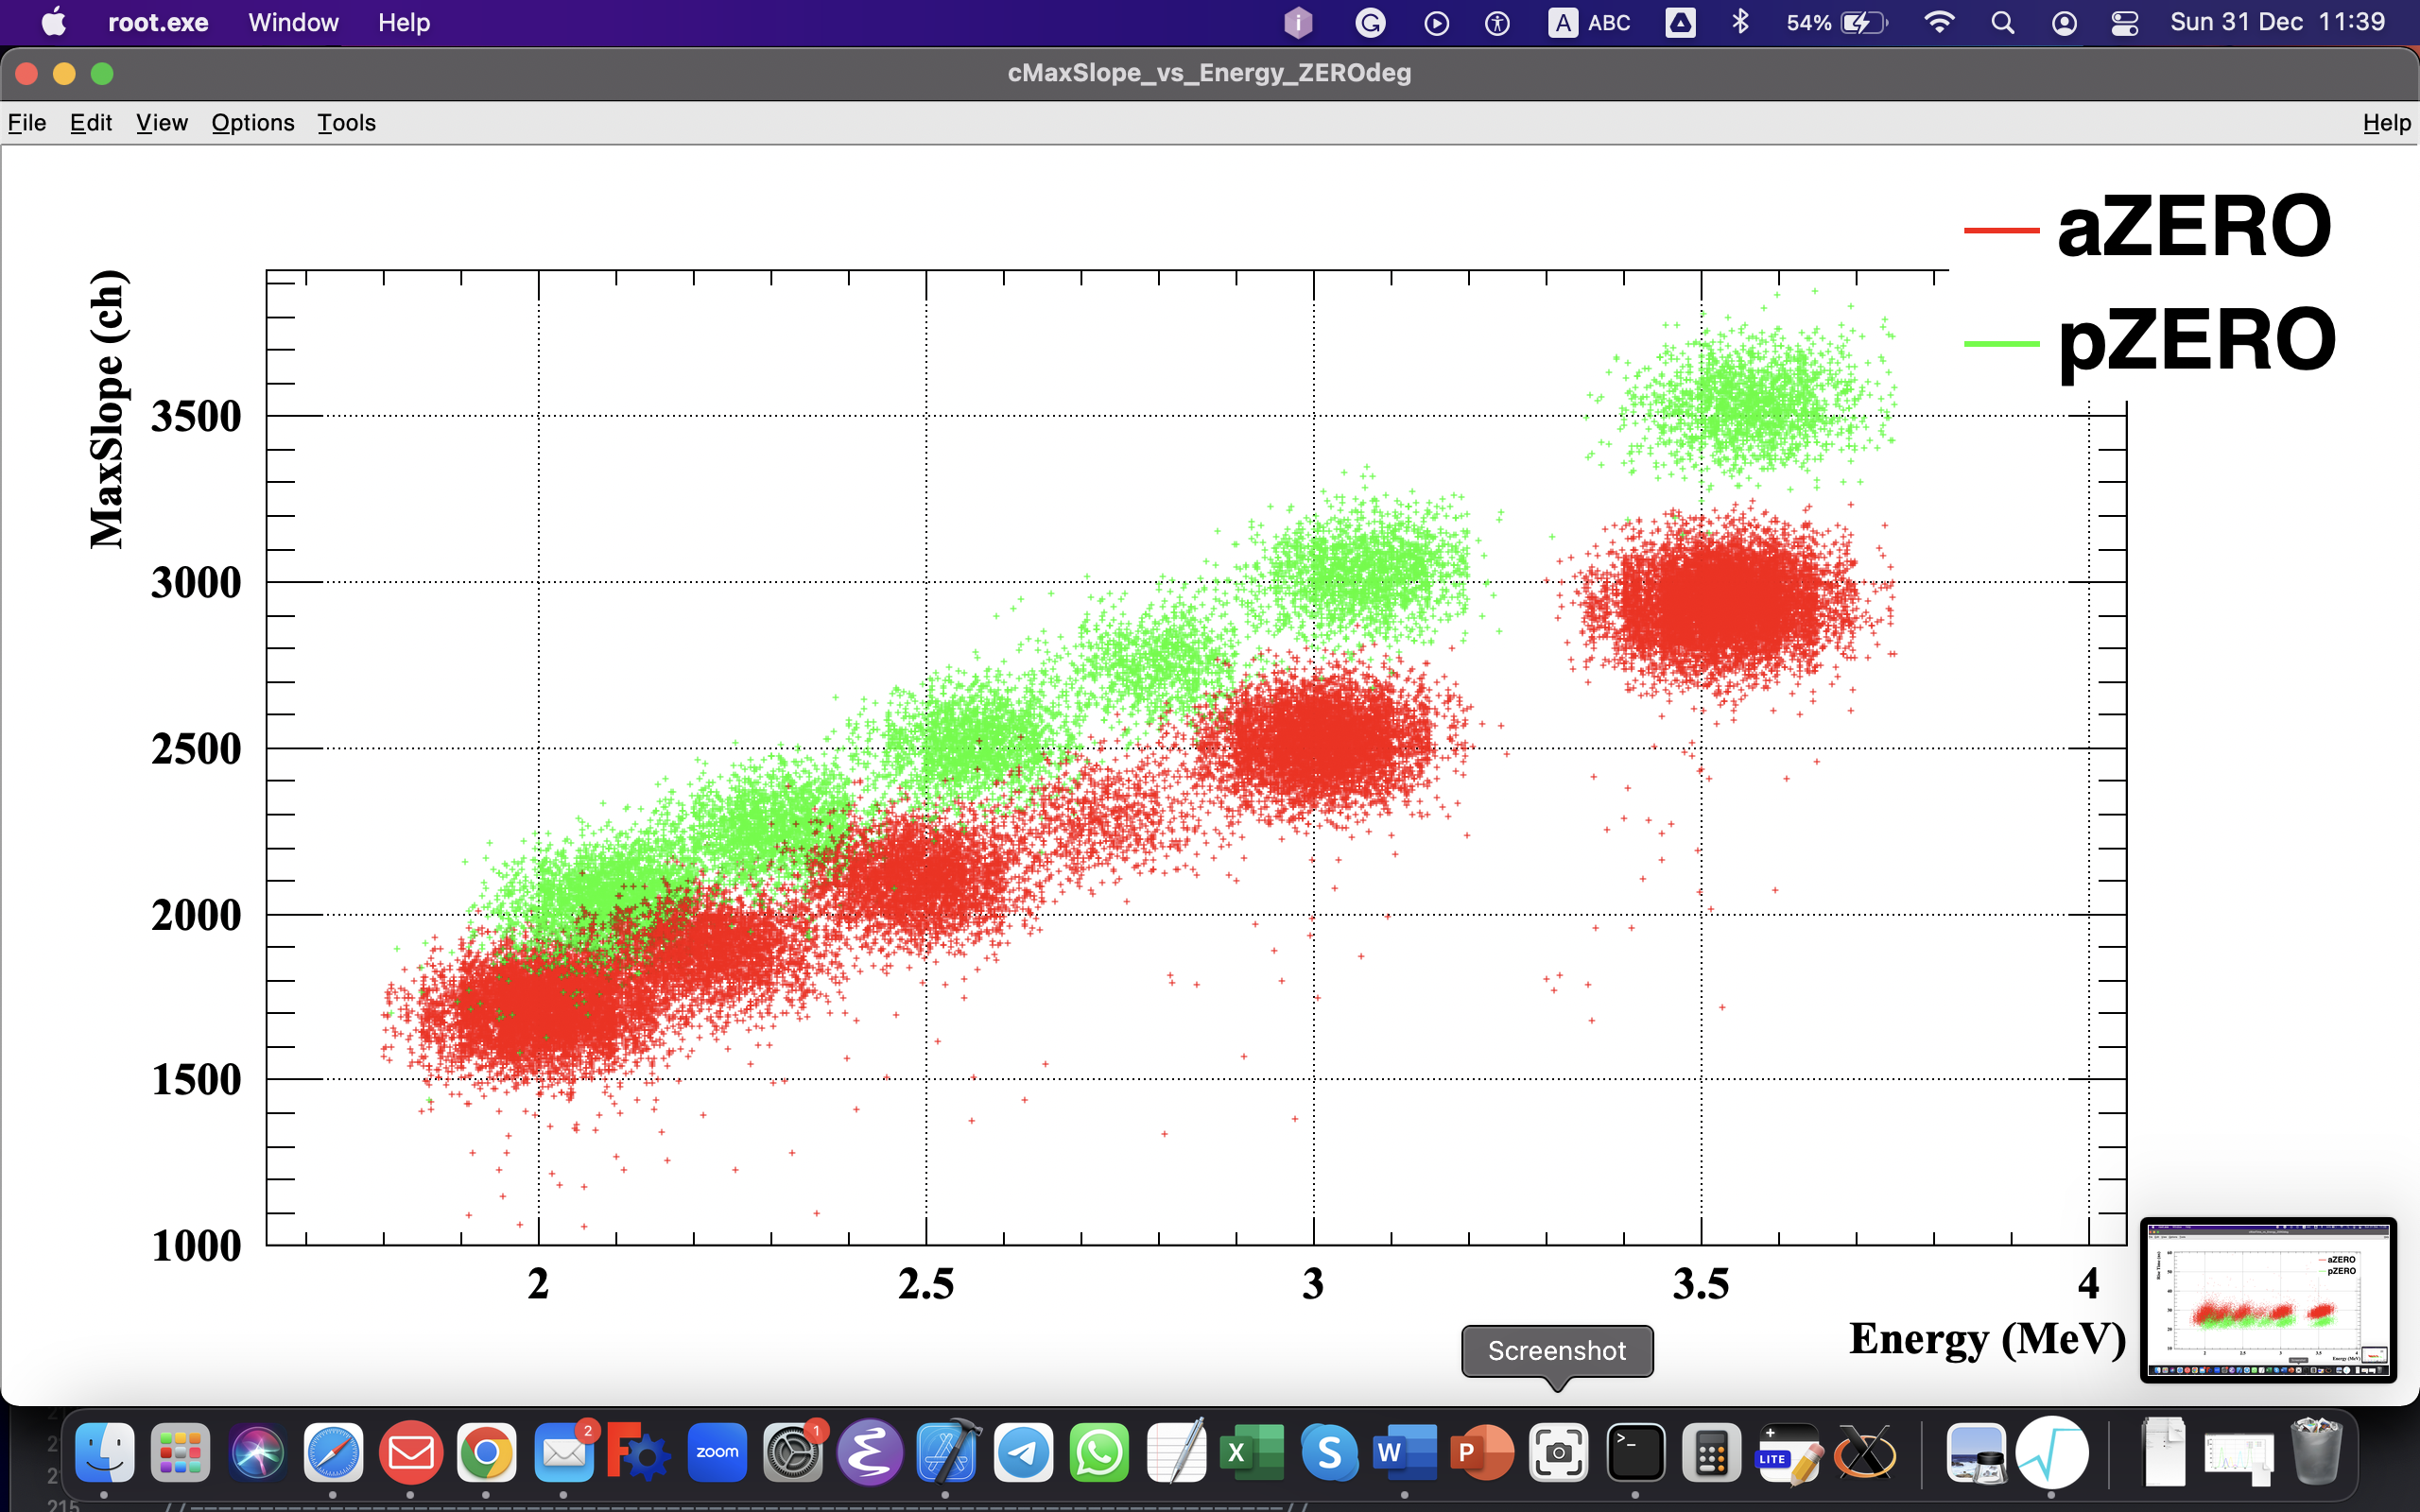The height and width of the screenshot is (1512, 2420).
Task: Click the Spotlight search magnifier icon
Action: click(2002, 23)
